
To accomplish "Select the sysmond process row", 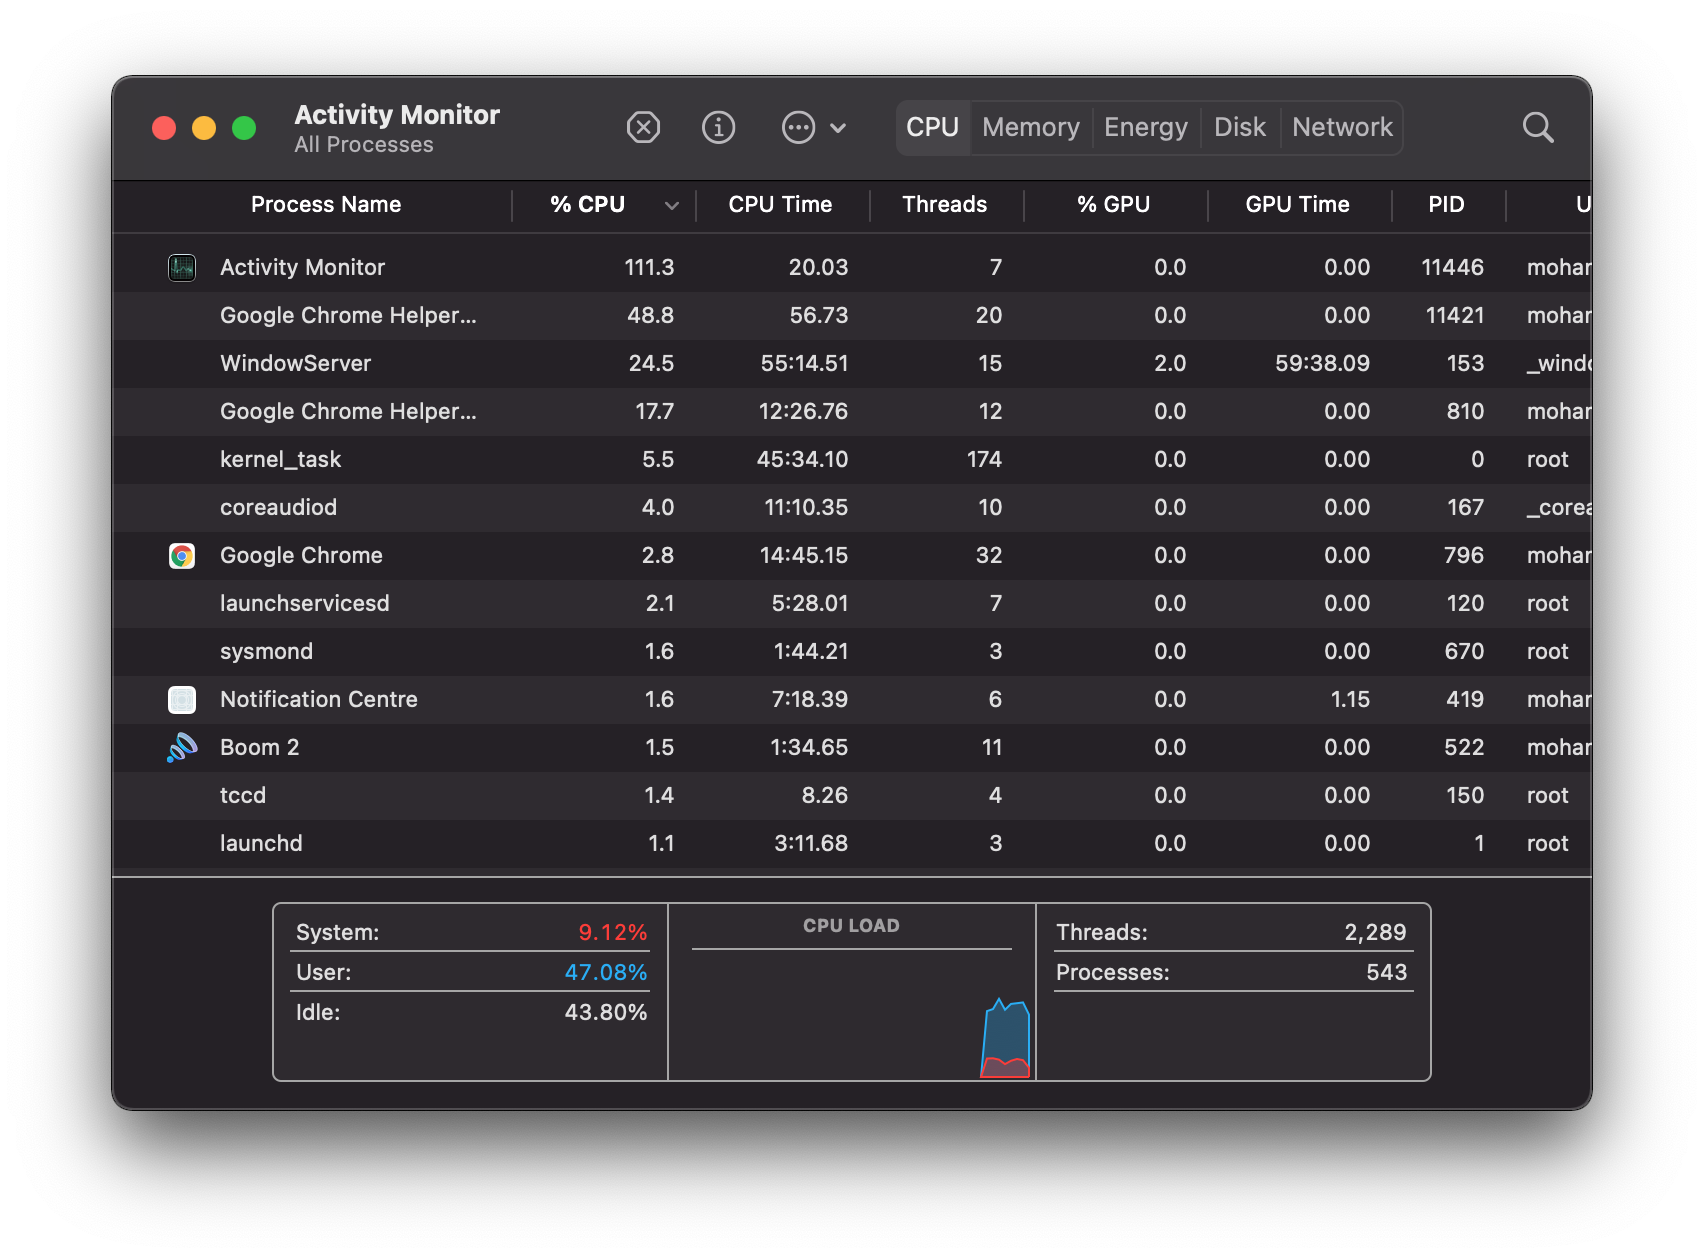I will 852,652.
